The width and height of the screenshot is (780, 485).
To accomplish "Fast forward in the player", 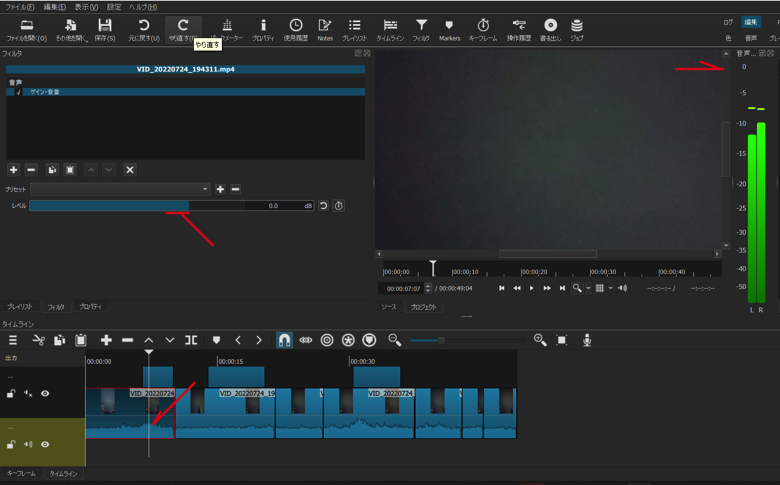I will [x=547, y=288].
